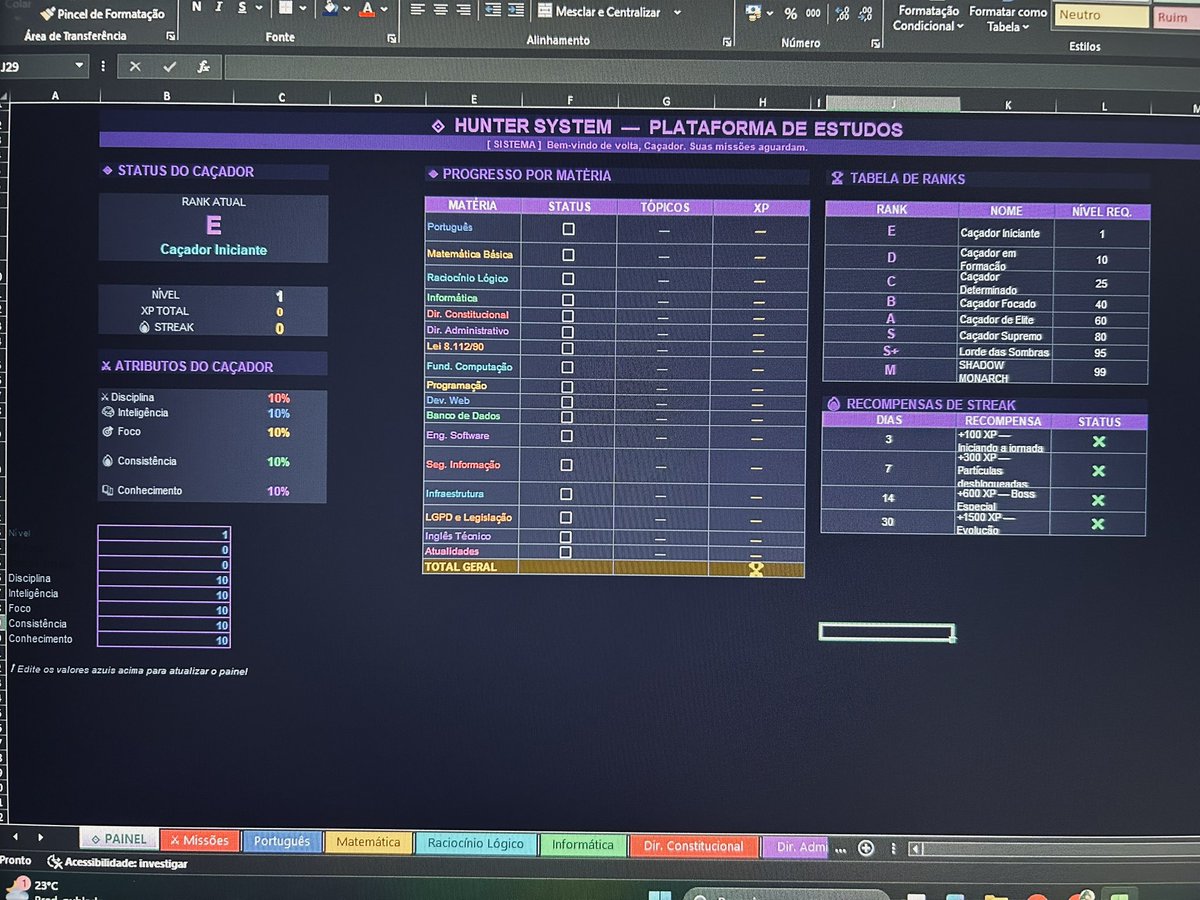Show more sheet tabs with ellipsis button
Viewport: 1200px width, 900px height.
(x=842, y=850)
